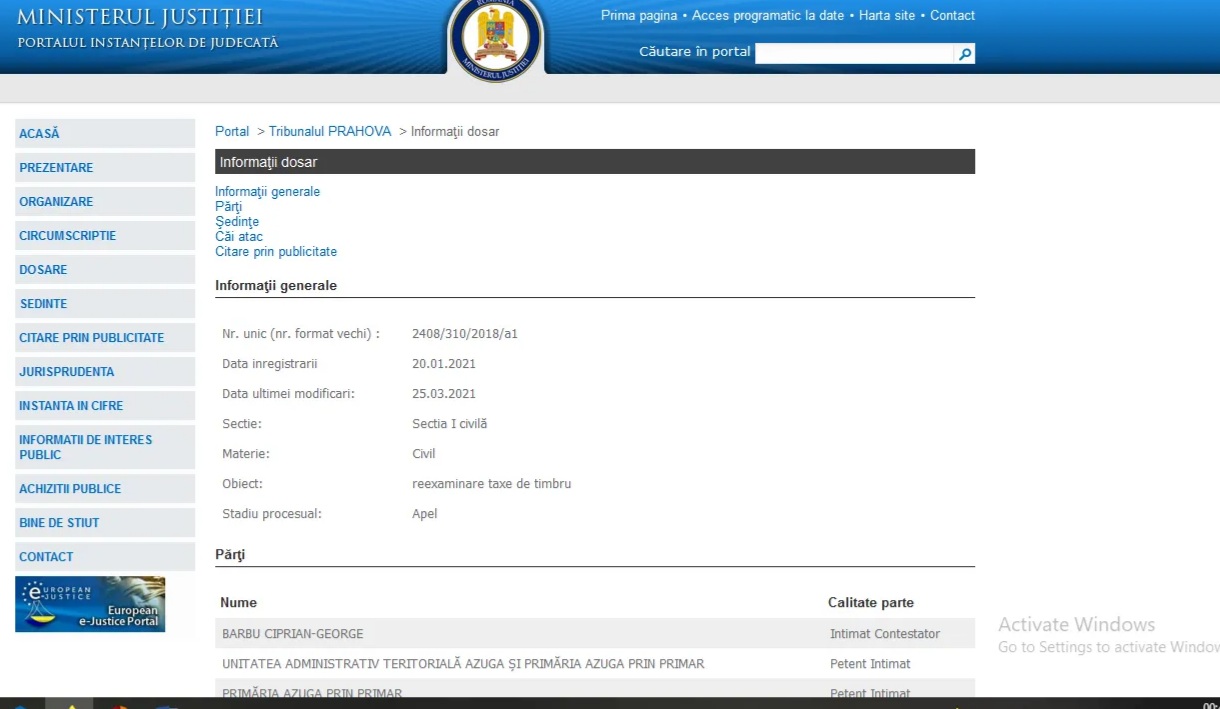Open the DOSARE sidebar menu item
The width and height of the screenshot is (1220, 709).
tap(44, 270)
